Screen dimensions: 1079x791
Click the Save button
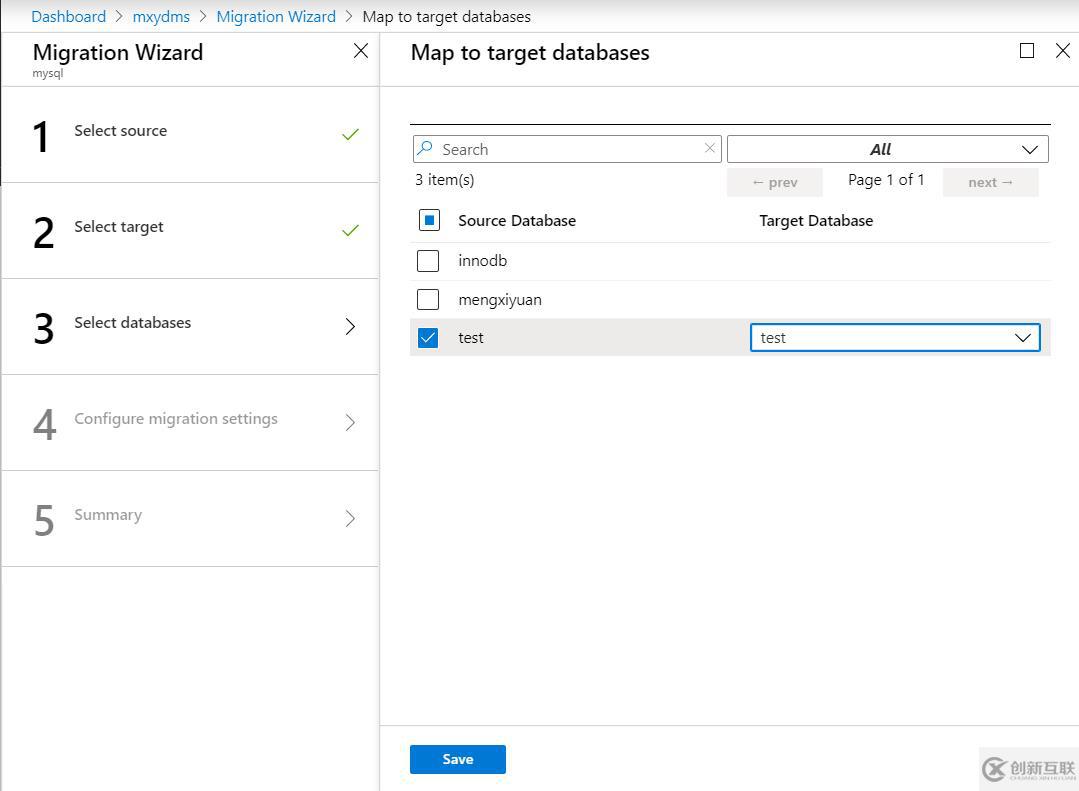(457, 759)
